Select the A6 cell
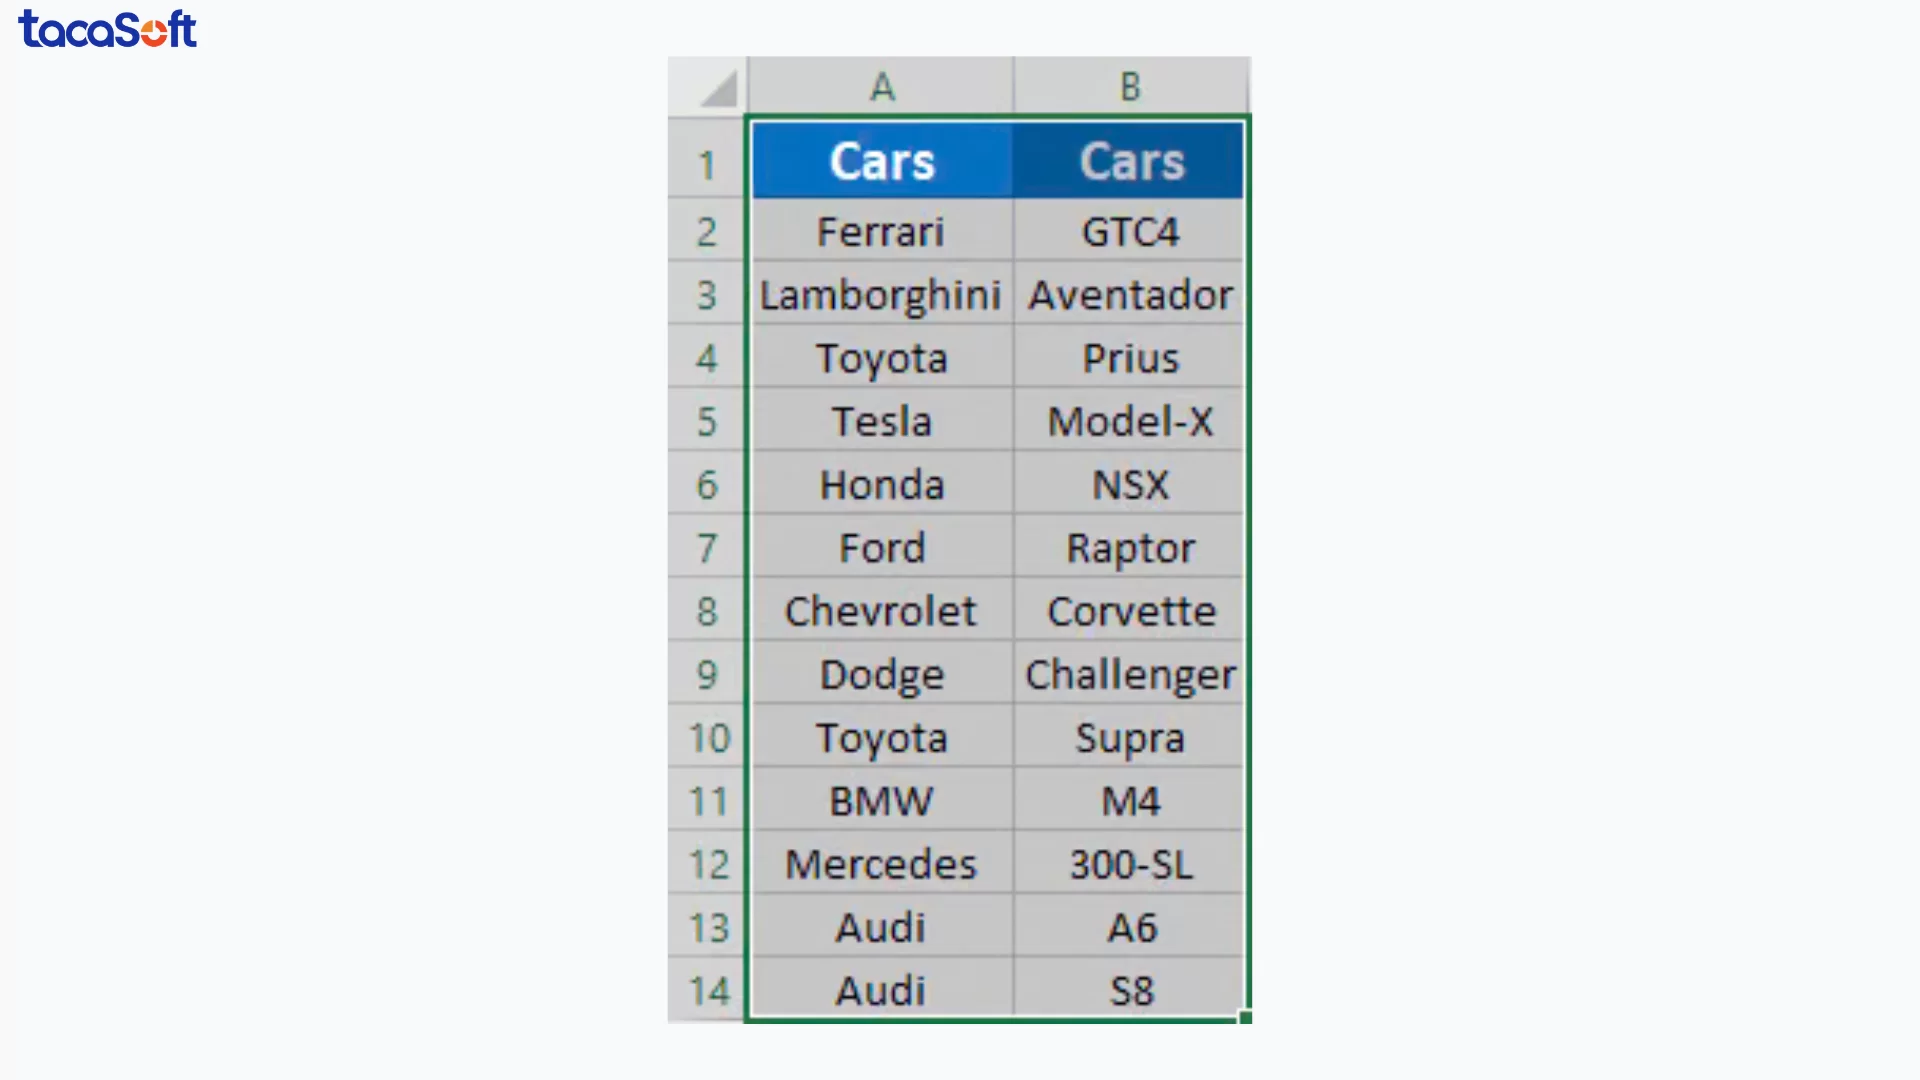This screenshot has width=1920, height=1080. [x=1129, y=926]
